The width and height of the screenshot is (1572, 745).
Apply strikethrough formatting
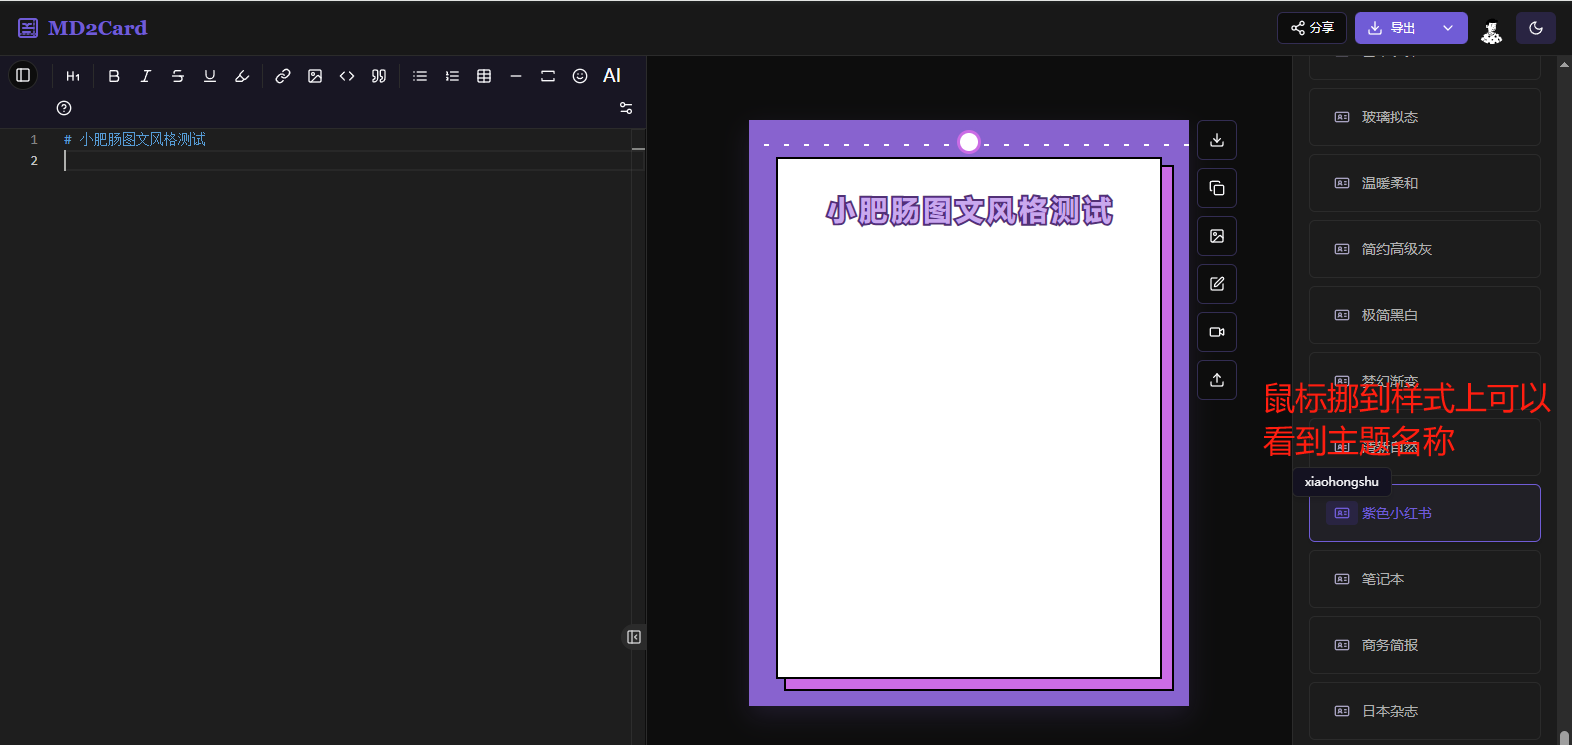tap(178, 76)
